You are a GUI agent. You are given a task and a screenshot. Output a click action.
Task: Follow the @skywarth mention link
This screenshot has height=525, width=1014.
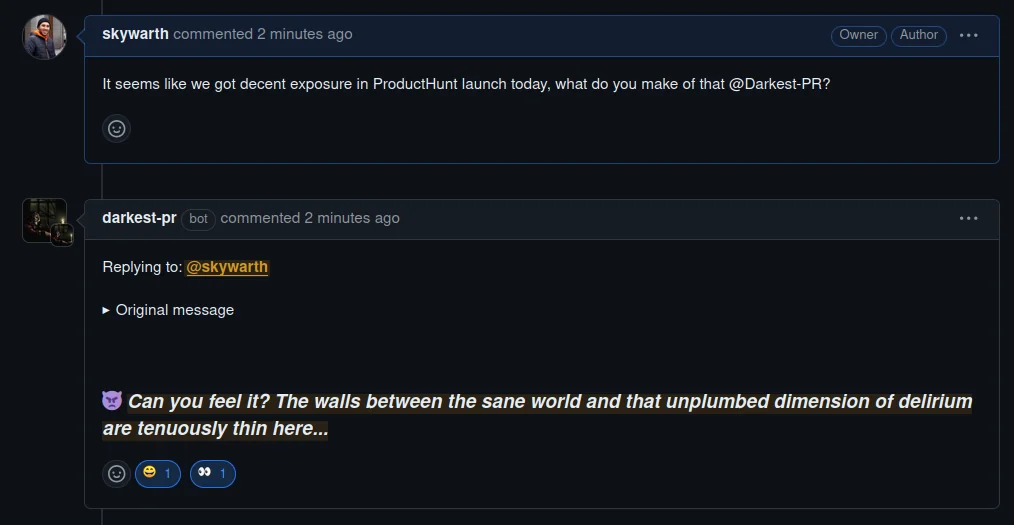click(x=227, y=267)
